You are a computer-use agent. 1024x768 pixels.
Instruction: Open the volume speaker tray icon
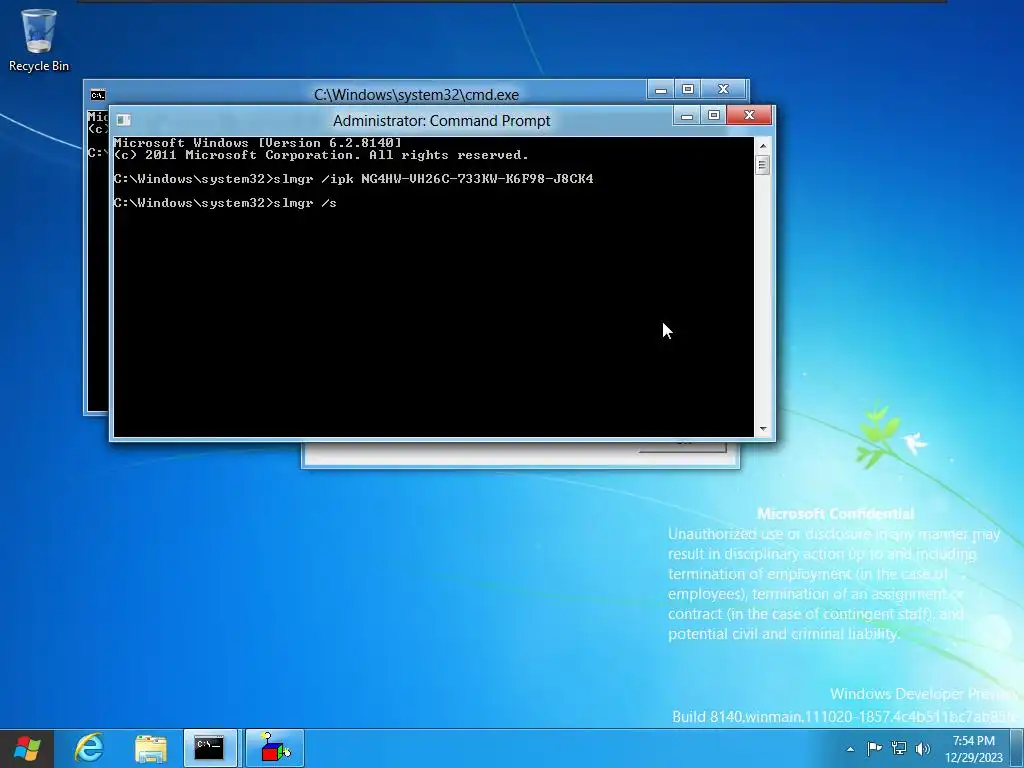(x=922, y=748)
